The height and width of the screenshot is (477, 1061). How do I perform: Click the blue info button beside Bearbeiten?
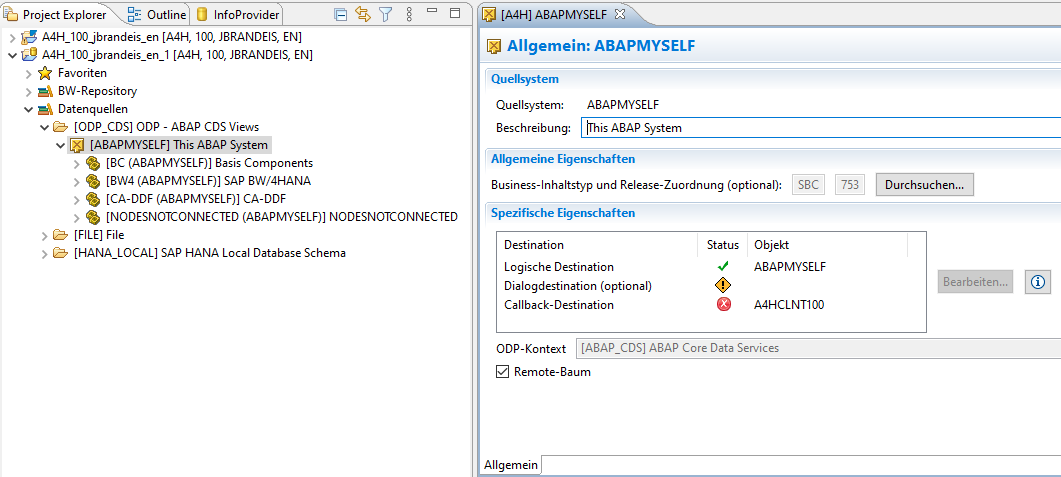[1037, 281]
